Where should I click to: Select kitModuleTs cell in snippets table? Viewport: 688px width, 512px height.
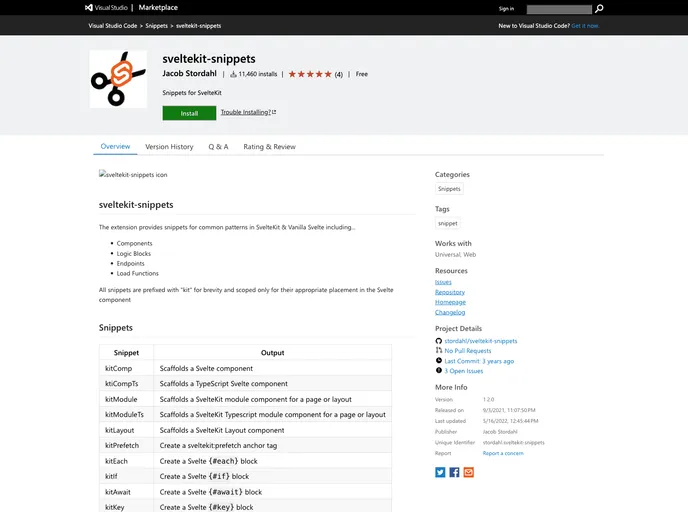[x=126, y=415]
